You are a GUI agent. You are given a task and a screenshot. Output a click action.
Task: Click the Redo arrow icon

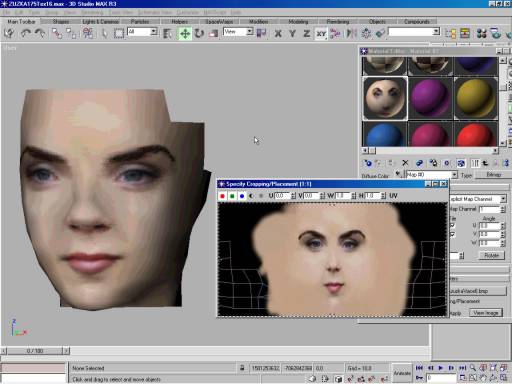(x=40, y=33)
